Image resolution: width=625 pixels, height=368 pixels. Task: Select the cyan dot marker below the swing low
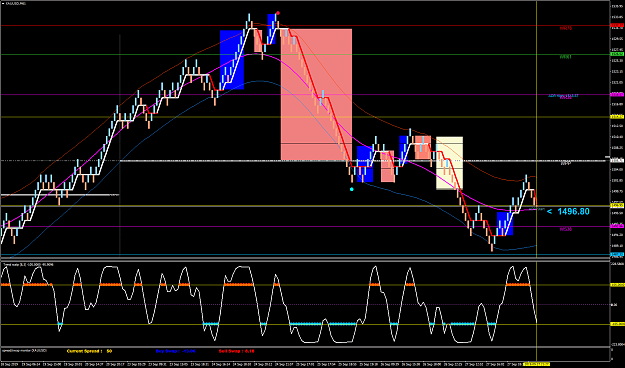pyautogui.click(x=352, y=189)
